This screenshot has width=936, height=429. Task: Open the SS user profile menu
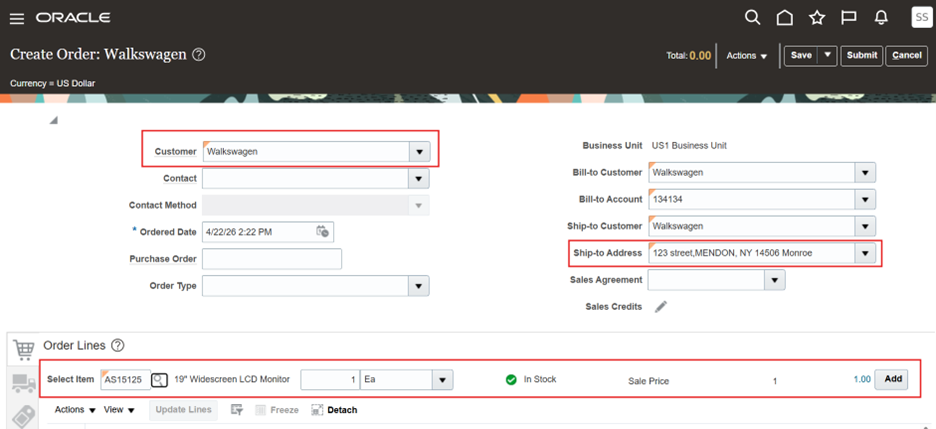[x=922, y=17]
